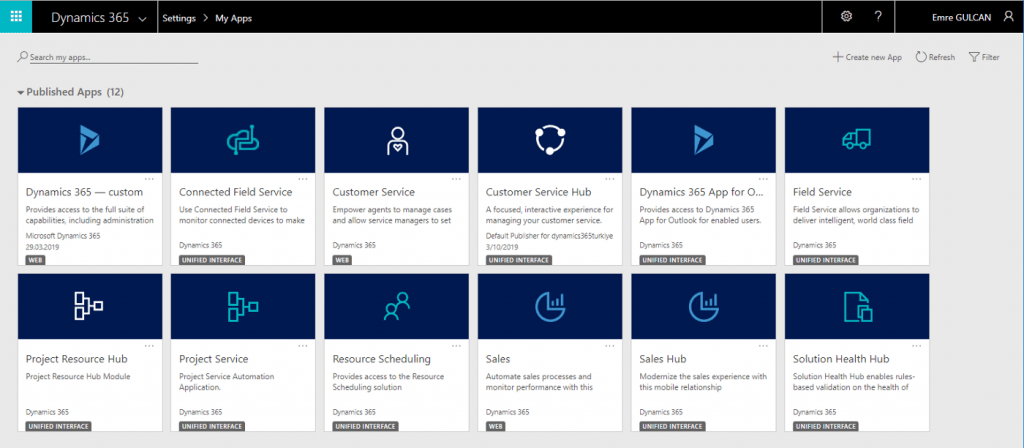Click the search magnifier icon
Image resolution: width=1024 pixels, height=448 pixels.
pos(23,57)
